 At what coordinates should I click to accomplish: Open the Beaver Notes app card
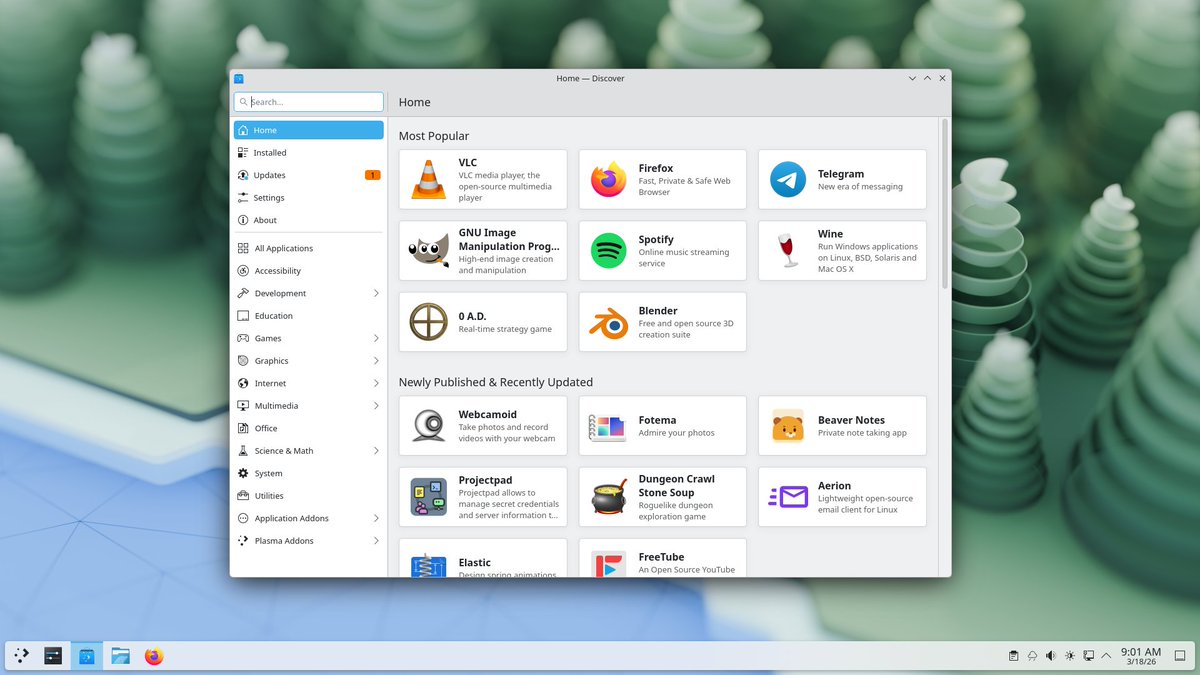click(x=842, y=426)
